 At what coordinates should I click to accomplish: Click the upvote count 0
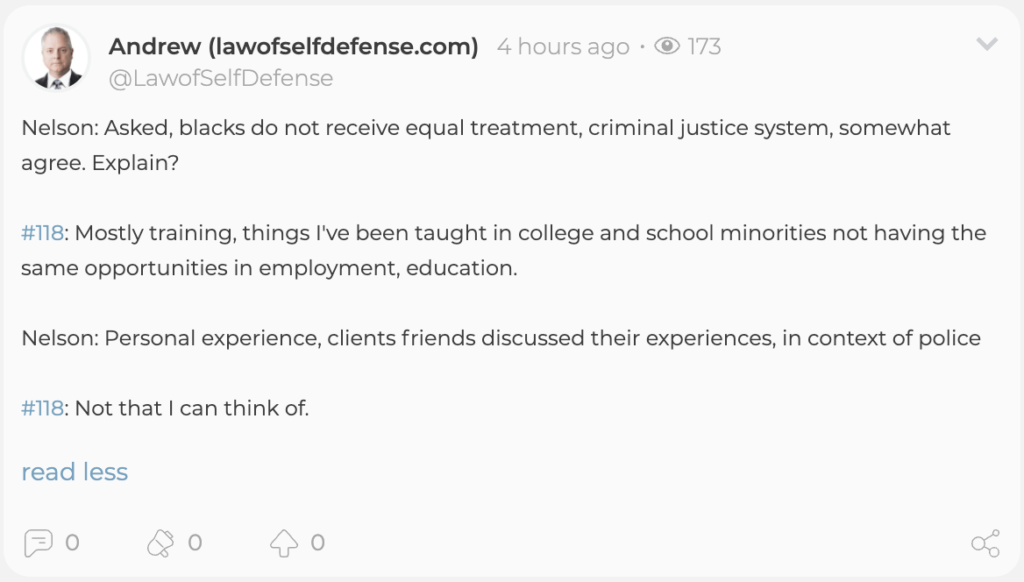click(x=318, y=543)
